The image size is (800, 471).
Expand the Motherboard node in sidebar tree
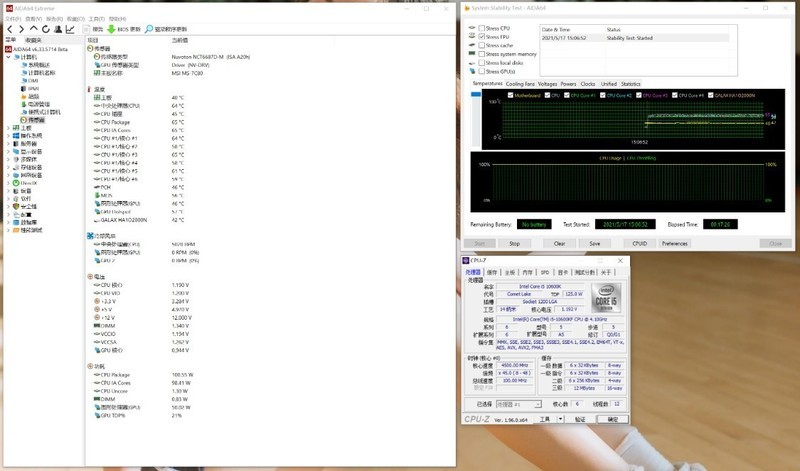[9, 128]
